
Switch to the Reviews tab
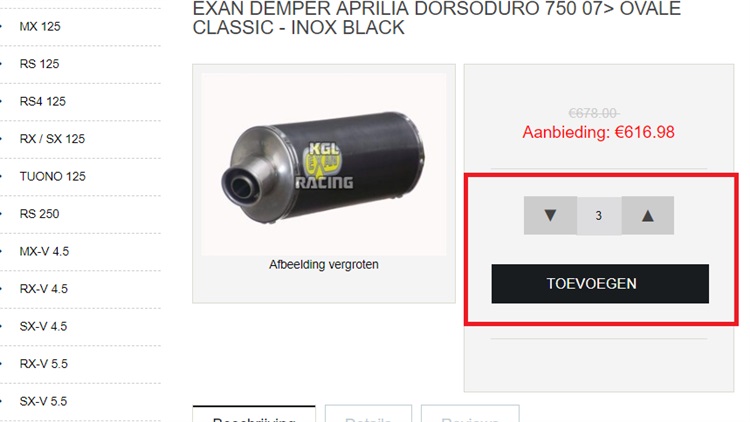pyautogui.click(x=470, y=414)
